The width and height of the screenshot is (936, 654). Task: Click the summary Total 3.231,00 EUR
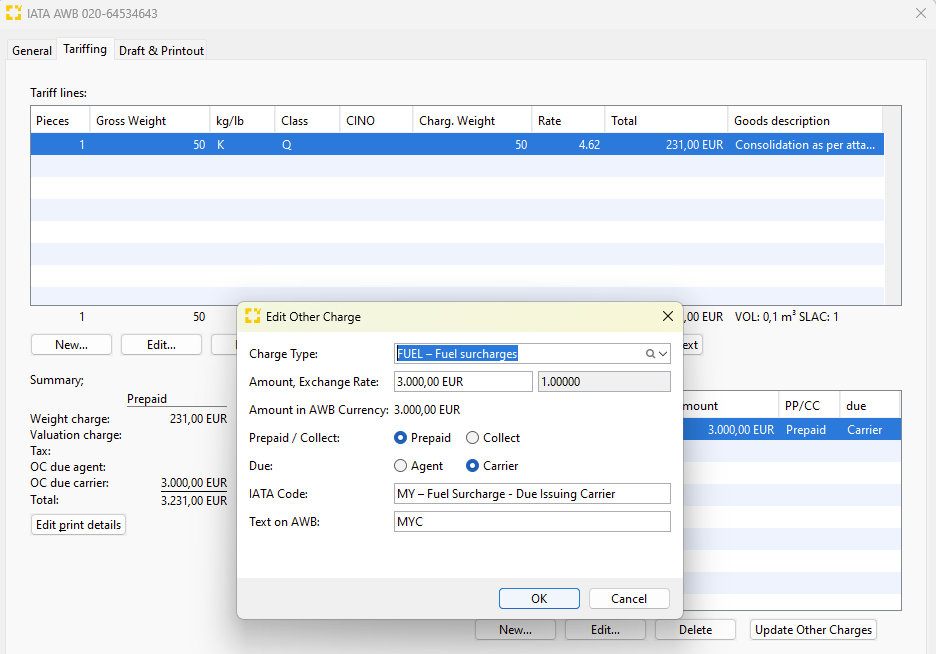point(194,500)
